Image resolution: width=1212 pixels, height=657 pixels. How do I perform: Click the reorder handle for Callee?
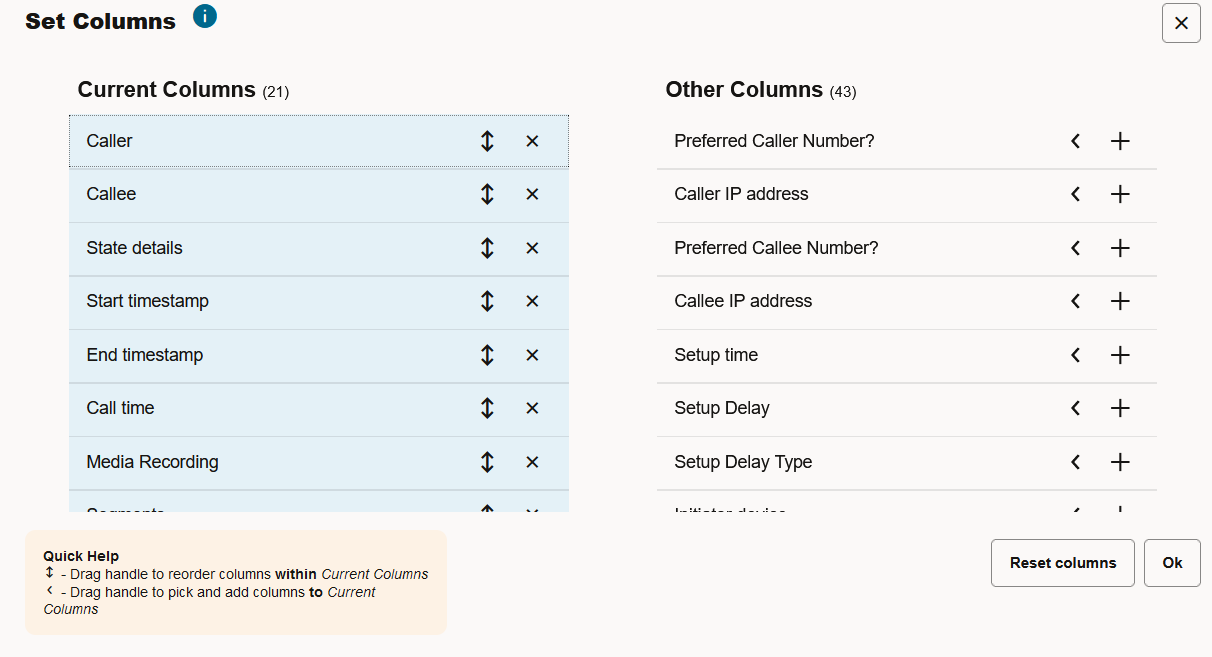487,194
